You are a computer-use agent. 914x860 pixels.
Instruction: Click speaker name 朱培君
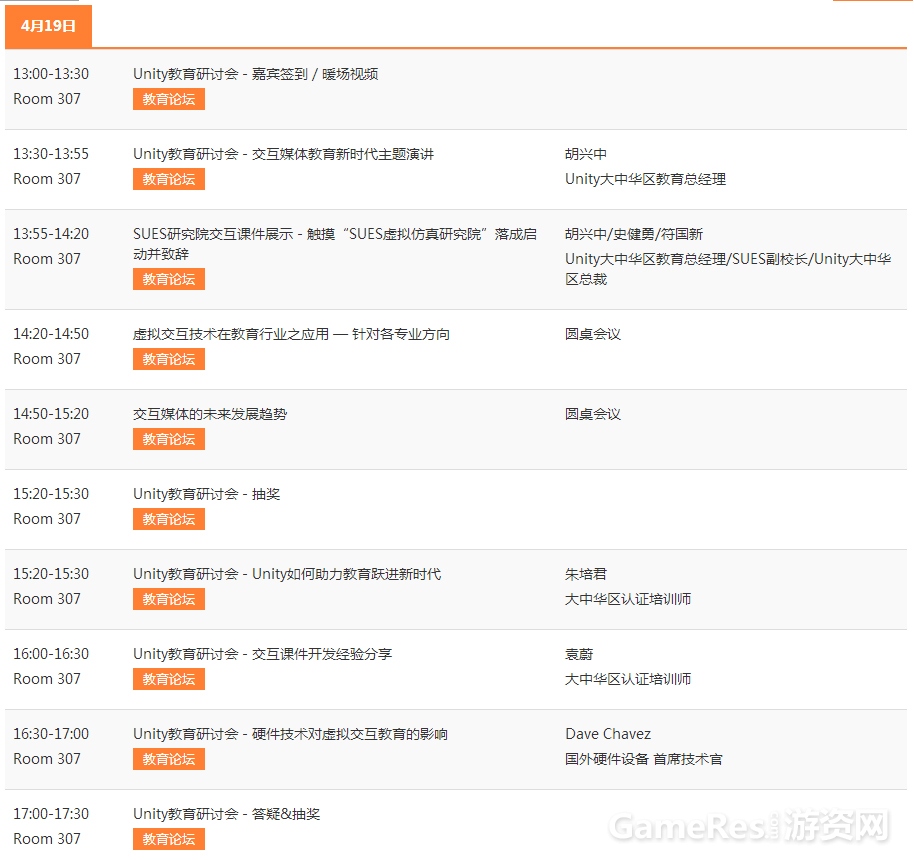(586, 574)
